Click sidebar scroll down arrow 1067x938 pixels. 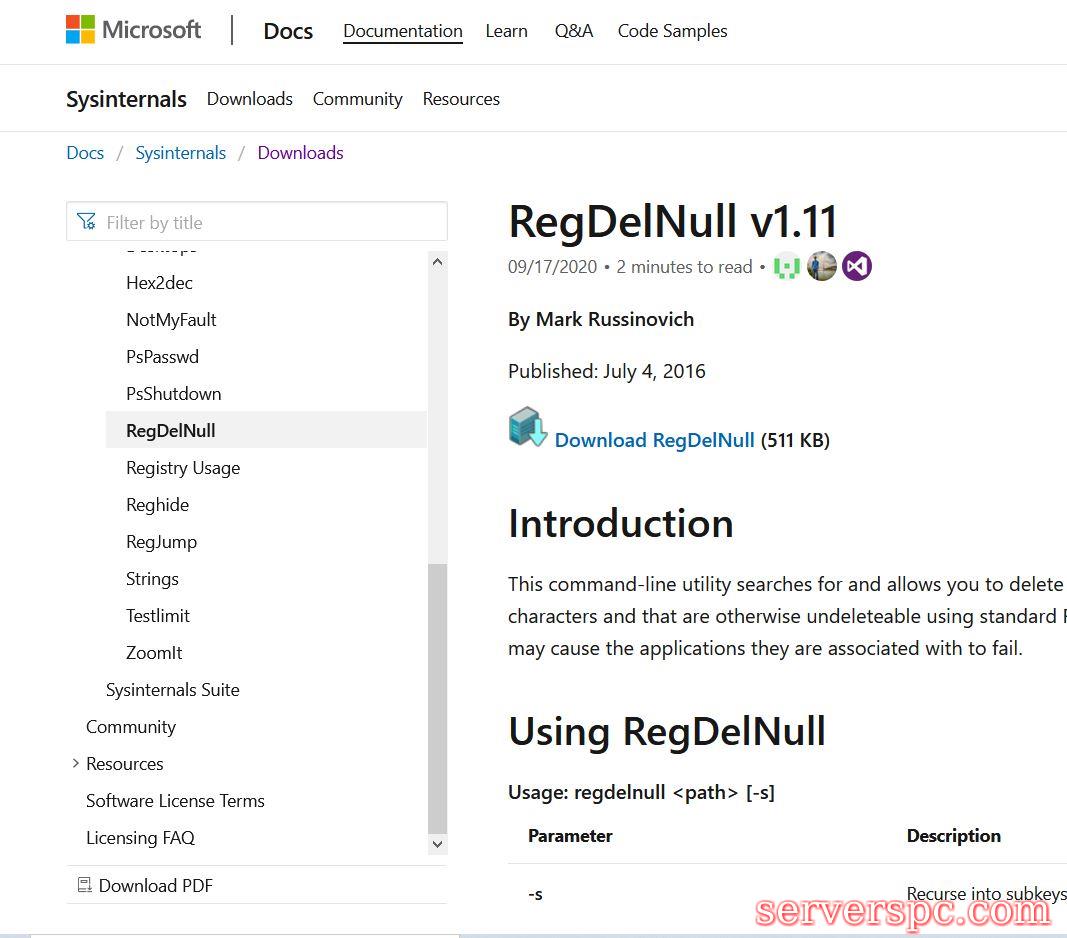[437, 844]
